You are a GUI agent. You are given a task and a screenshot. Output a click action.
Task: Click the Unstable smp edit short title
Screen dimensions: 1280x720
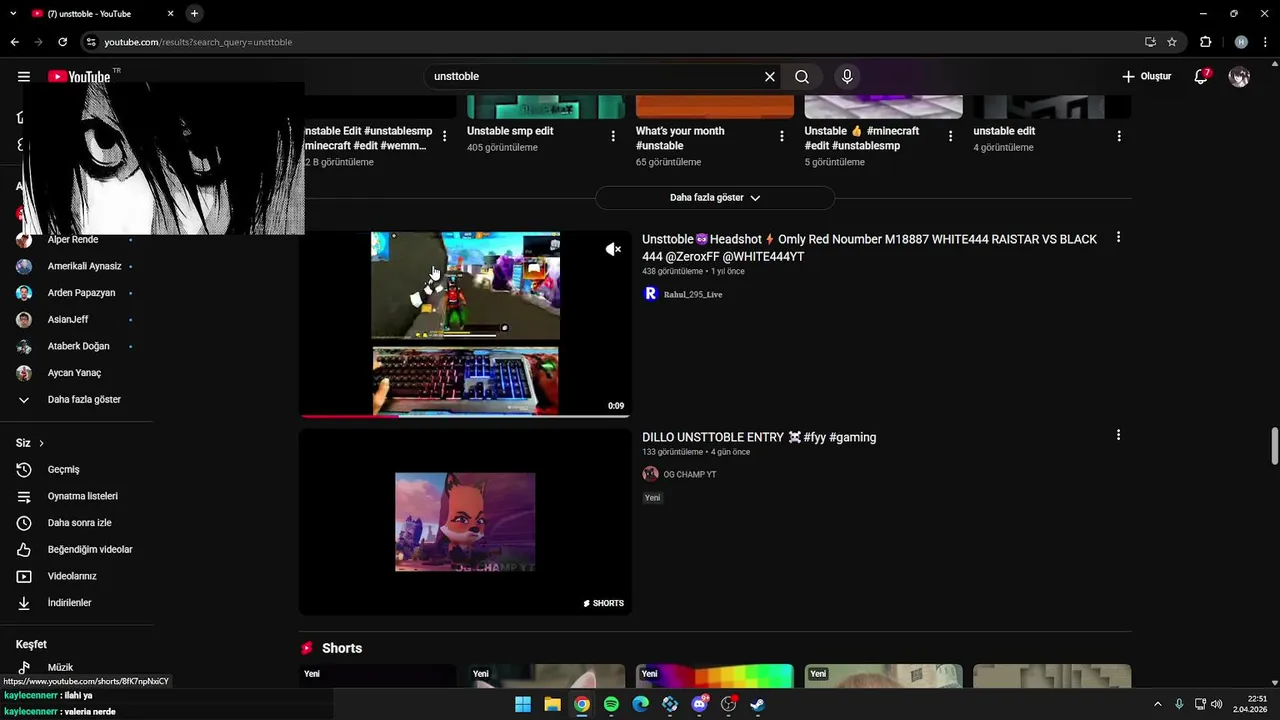pos(510,131)
